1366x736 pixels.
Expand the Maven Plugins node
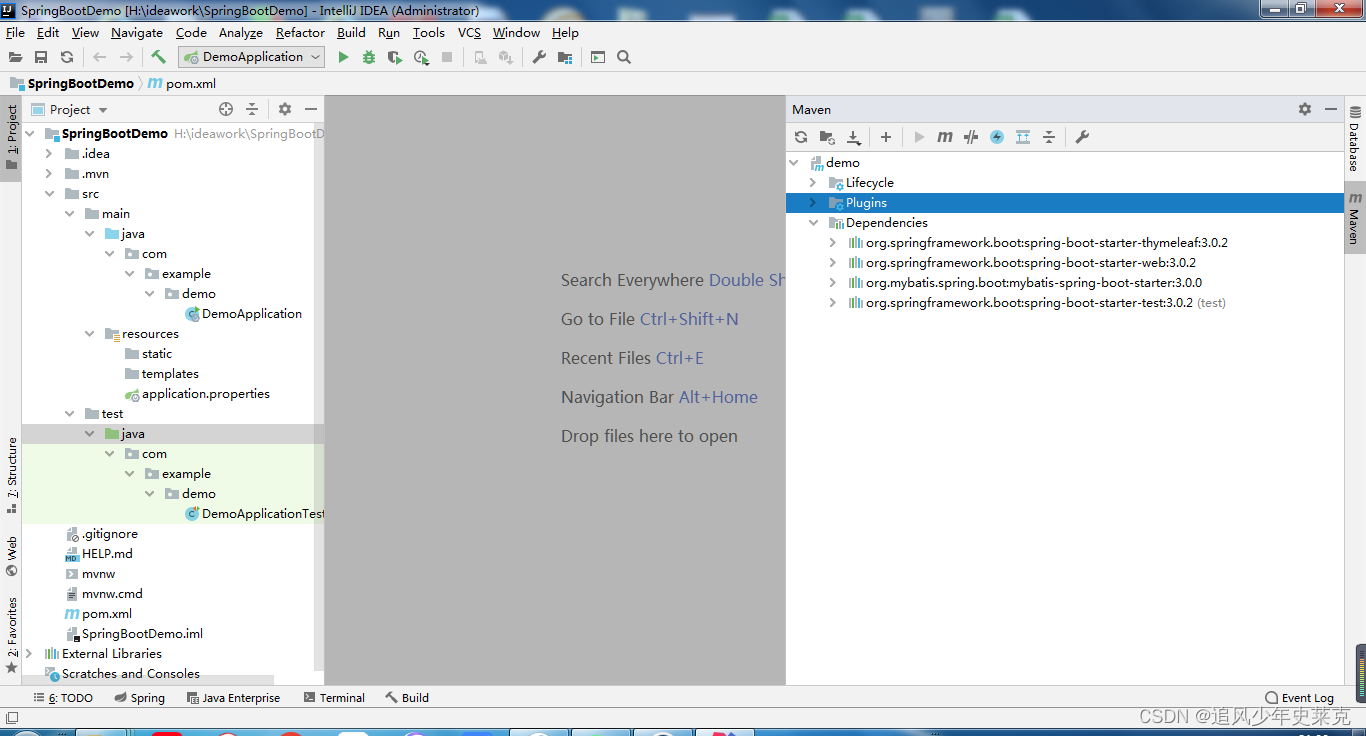click(x=813, y=203)
